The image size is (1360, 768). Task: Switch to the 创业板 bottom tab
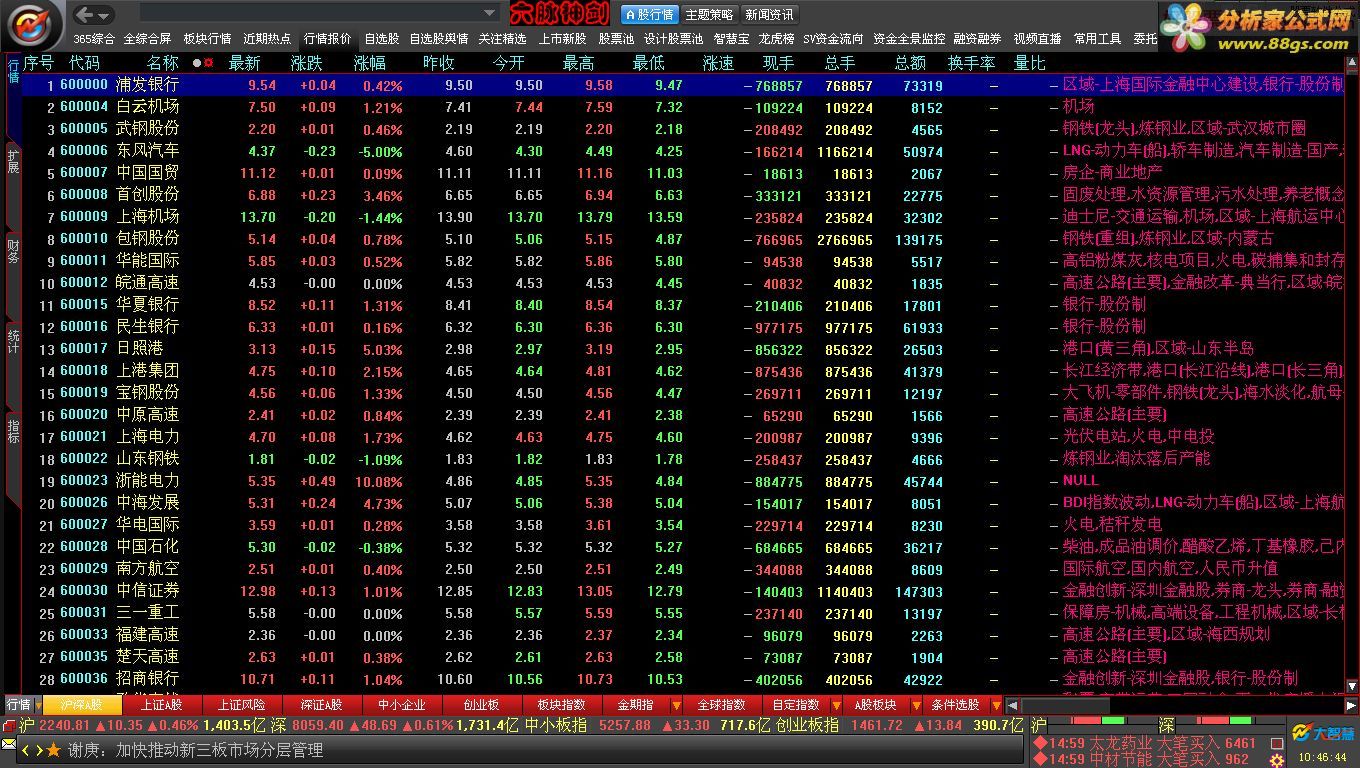point(481,705)
